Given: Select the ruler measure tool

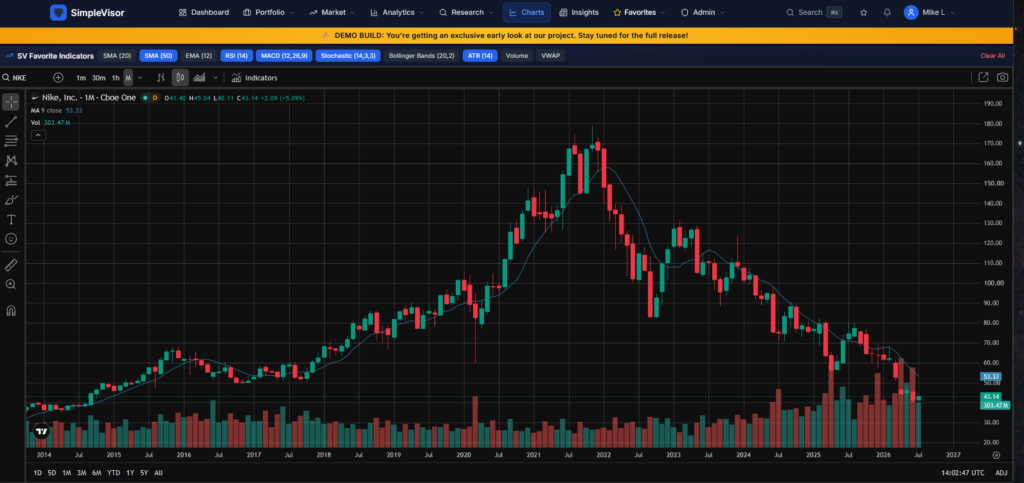Looking at the screenshot, I should [x=11, y=264].
